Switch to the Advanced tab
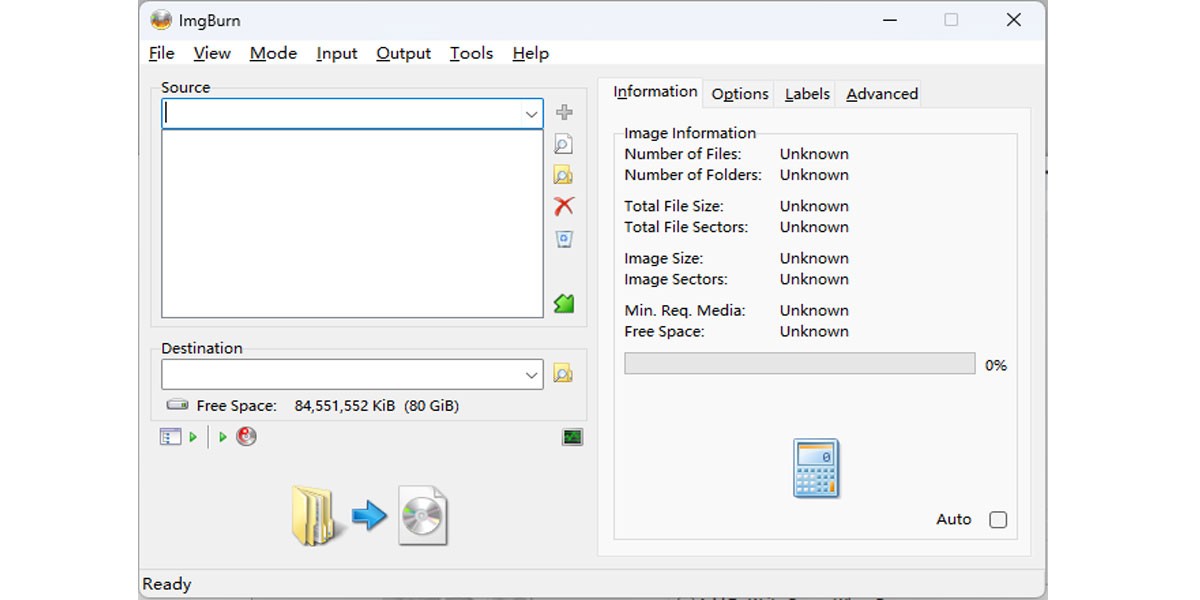 [881, 94]
